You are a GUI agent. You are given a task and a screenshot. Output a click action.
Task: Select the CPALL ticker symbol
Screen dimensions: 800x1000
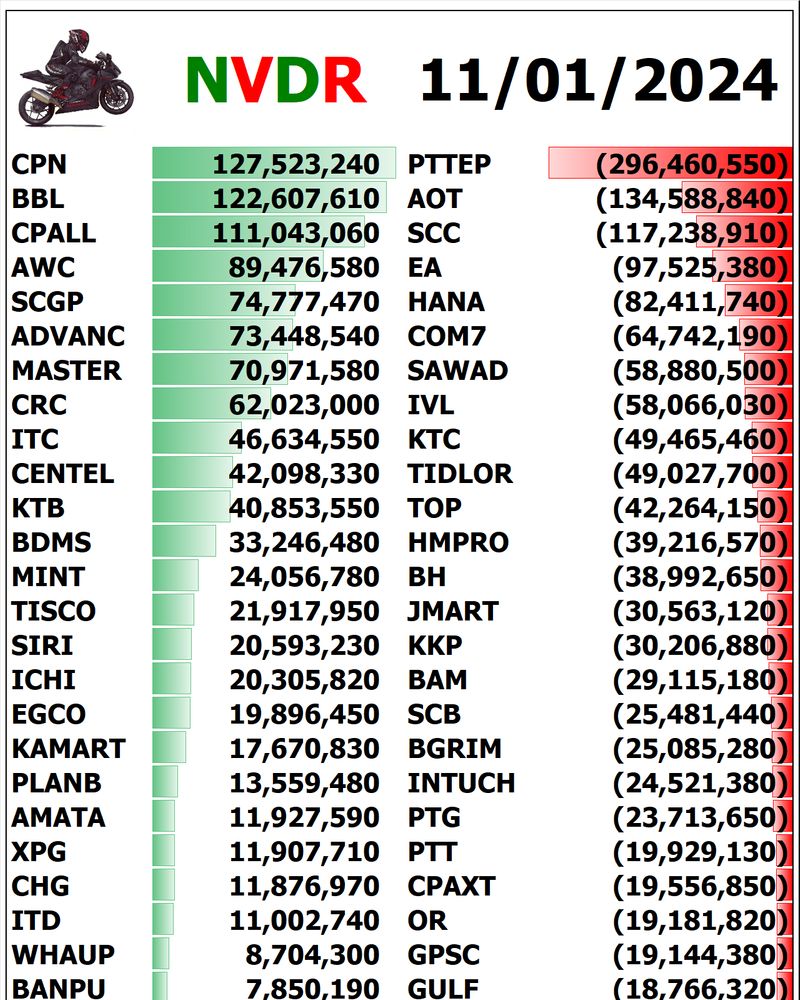coord(54,233)
